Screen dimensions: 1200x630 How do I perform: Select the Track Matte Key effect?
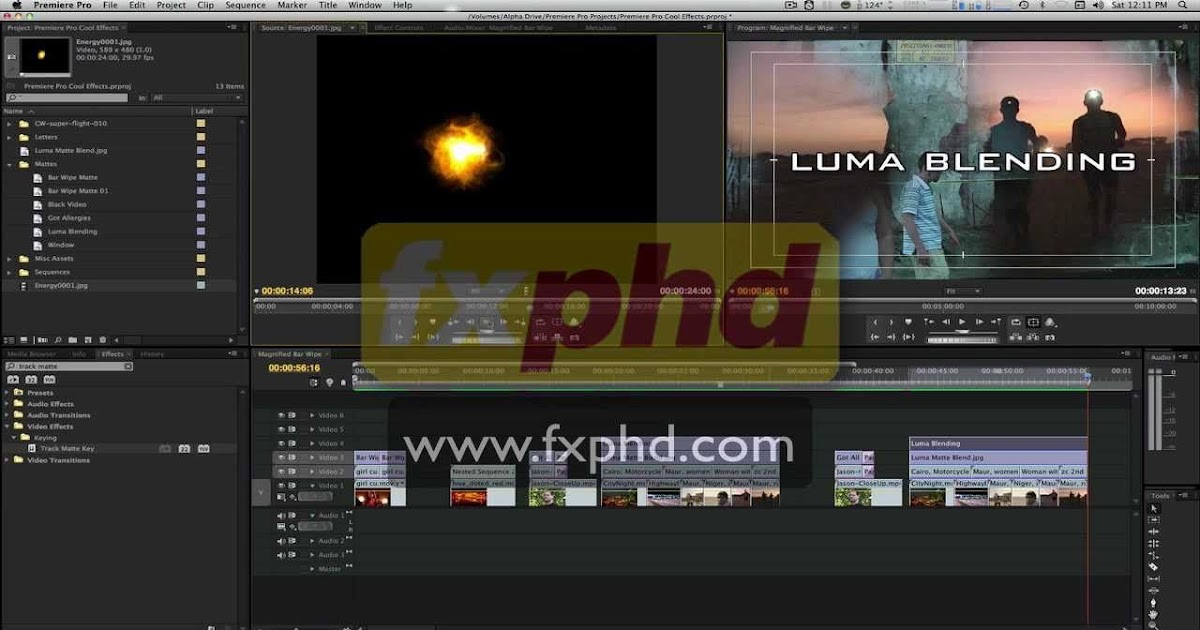[x=67, y=449]
